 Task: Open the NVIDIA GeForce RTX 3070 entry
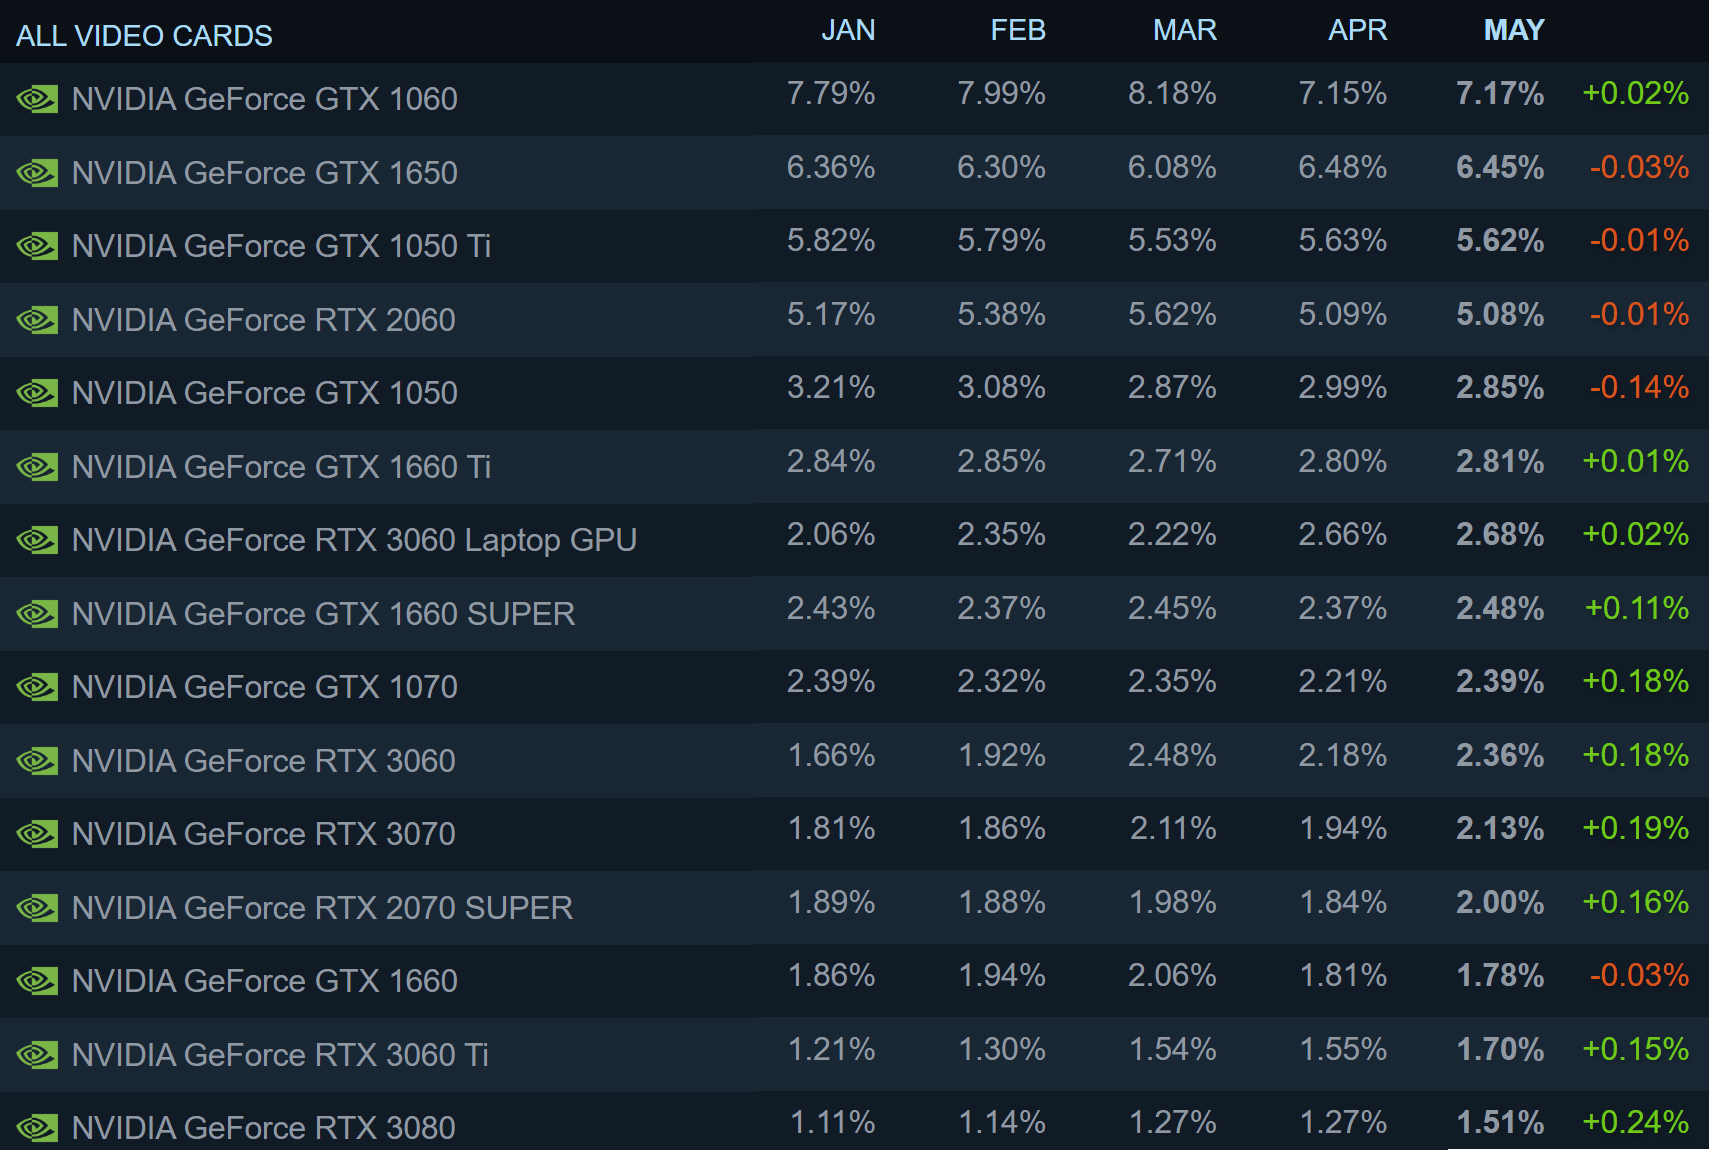point(854,834)
